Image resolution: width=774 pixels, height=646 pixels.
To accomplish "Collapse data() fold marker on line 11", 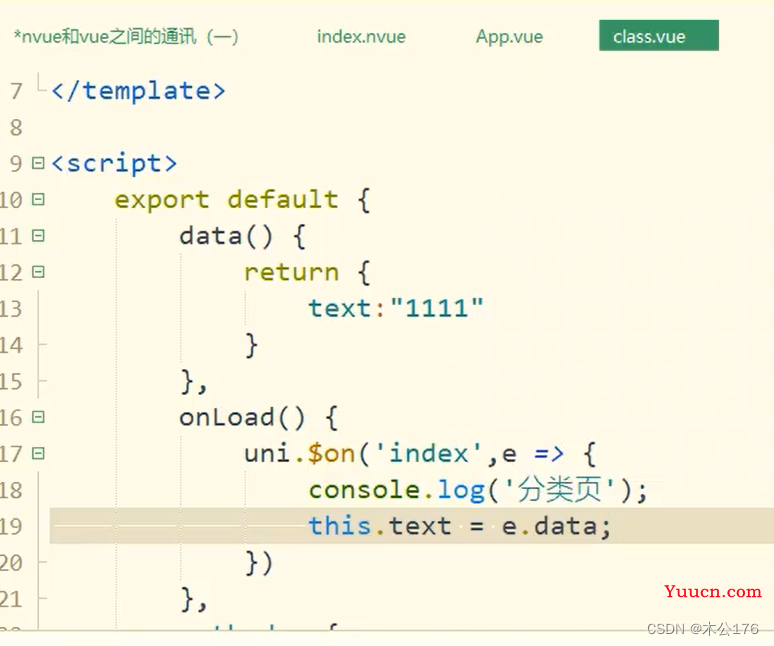I will [38, 235].
